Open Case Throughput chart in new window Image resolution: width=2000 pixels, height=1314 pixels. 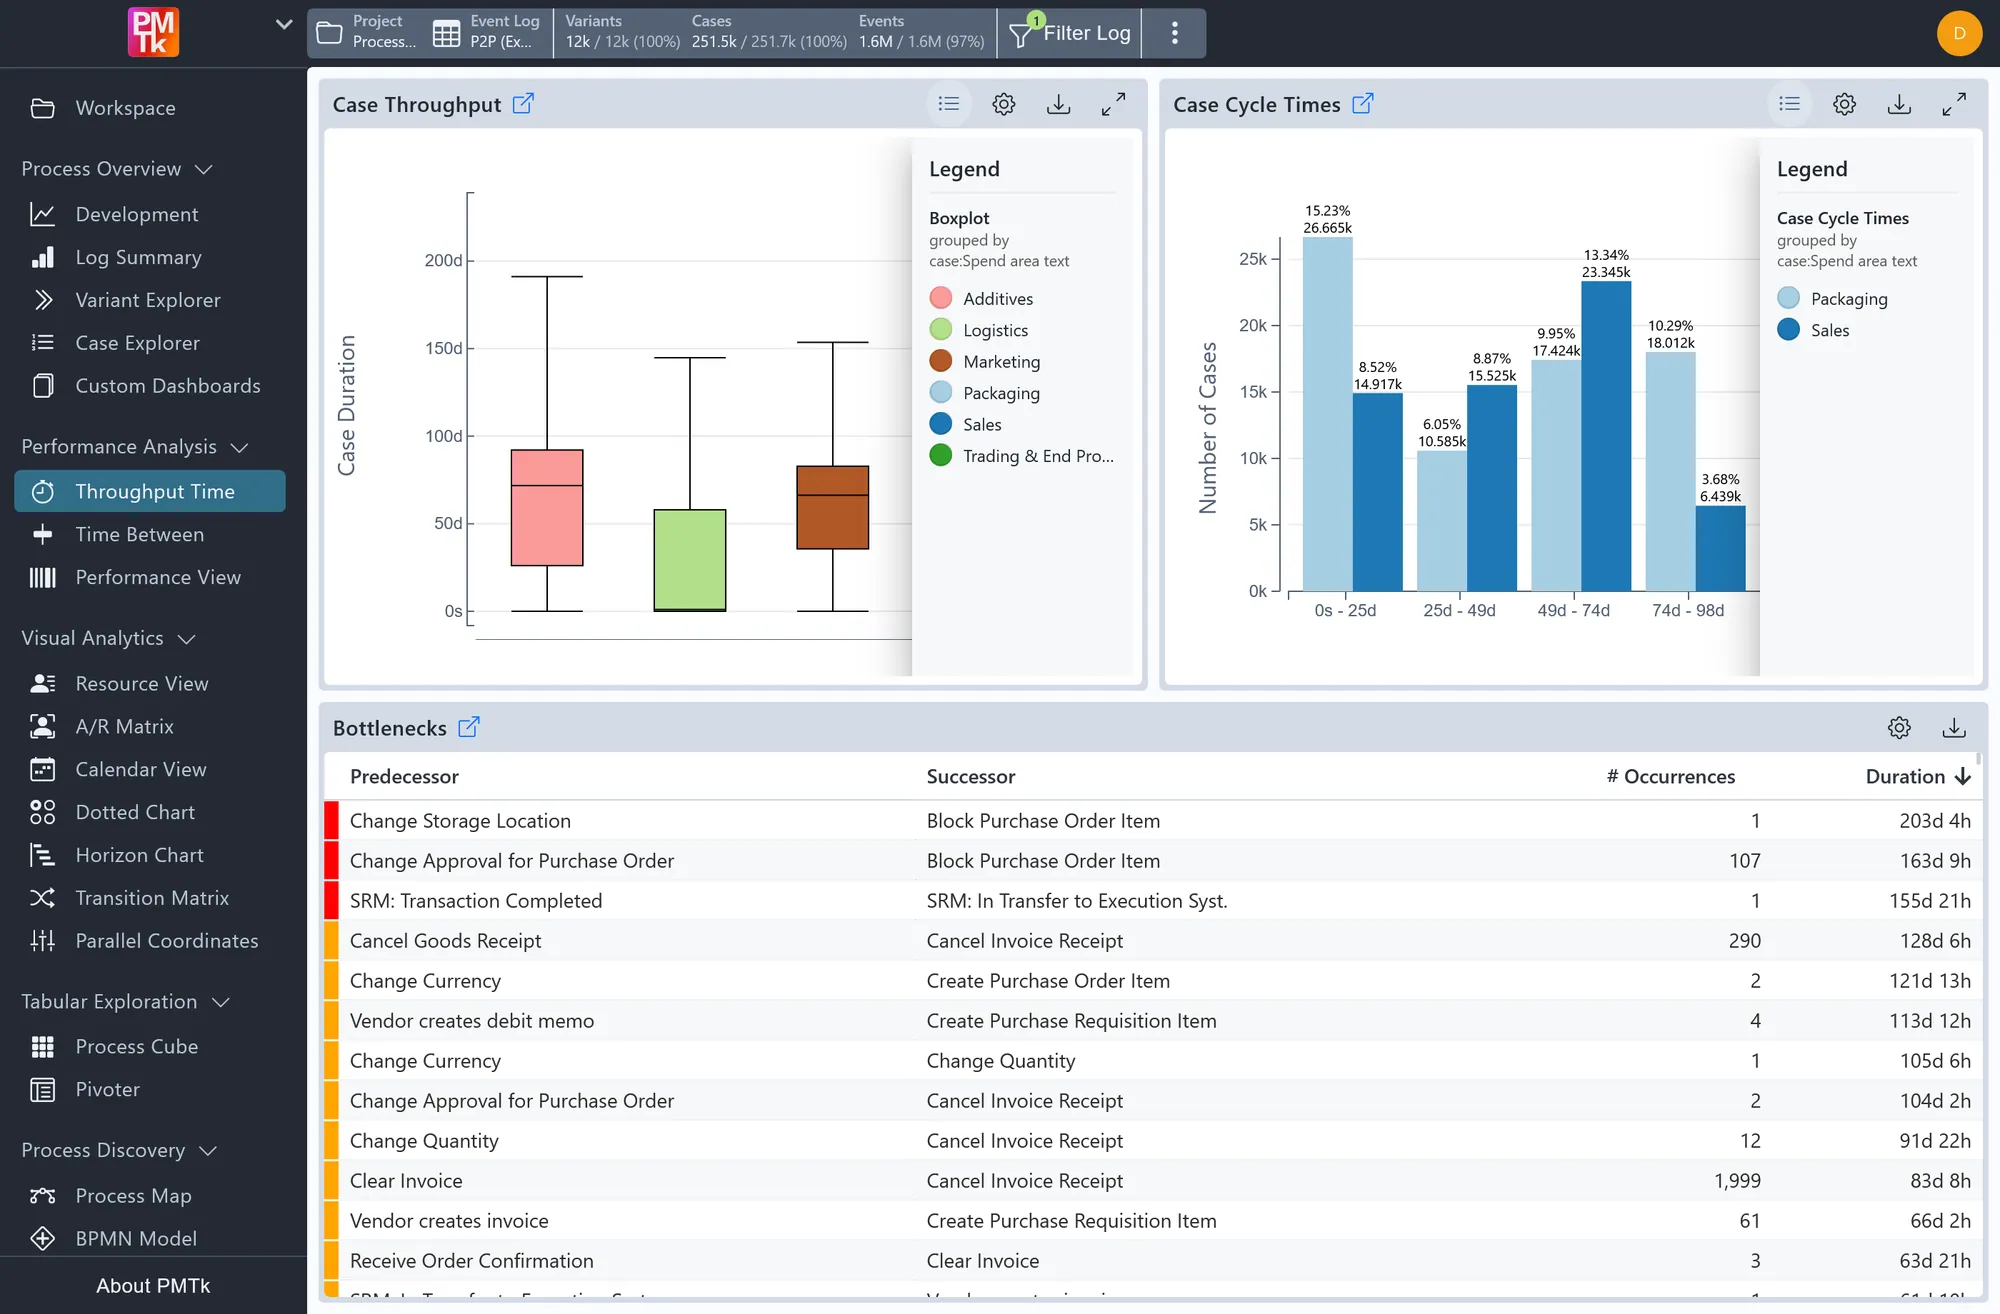tap(523, 104)
